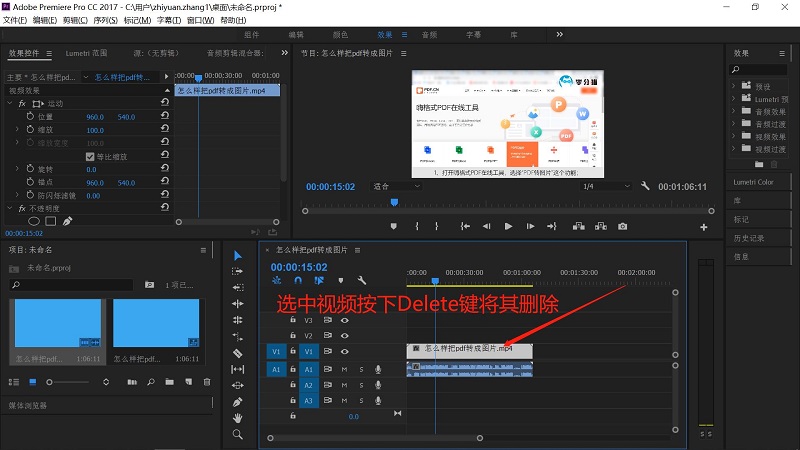Click the Project panel zoom slider handle
Viewport: 800px width, 450px height.
[x=49, y=382]
